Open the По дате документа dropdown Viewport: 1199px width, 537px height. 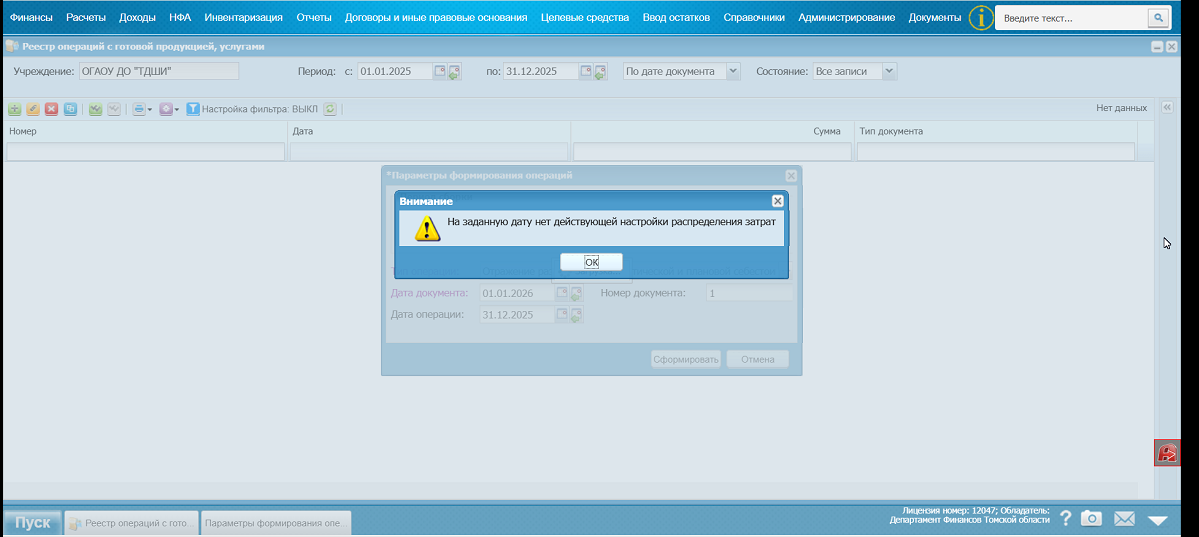733,71
